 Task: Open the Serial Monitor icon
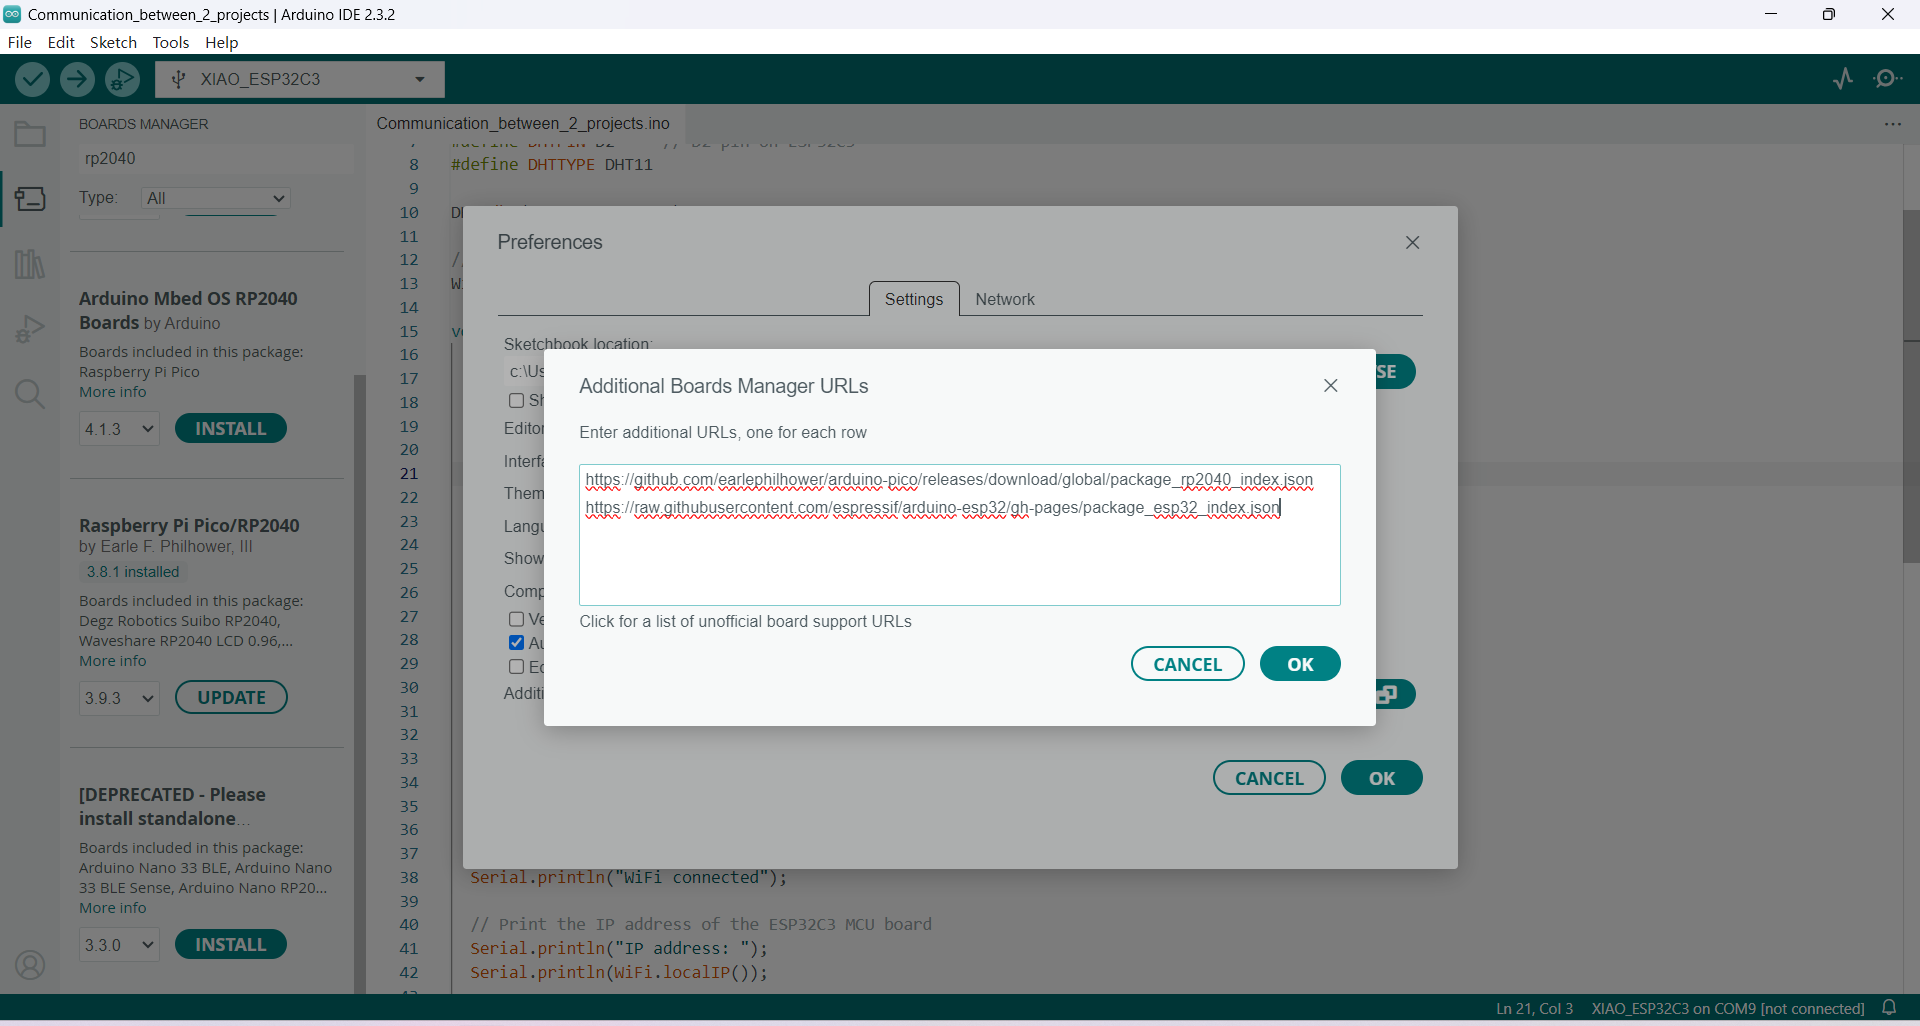tap(1888, 79)
